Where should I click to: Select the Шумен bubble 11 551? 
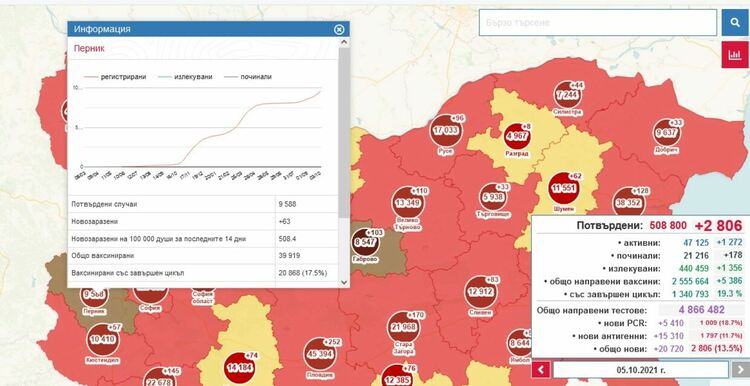[564, 188]
